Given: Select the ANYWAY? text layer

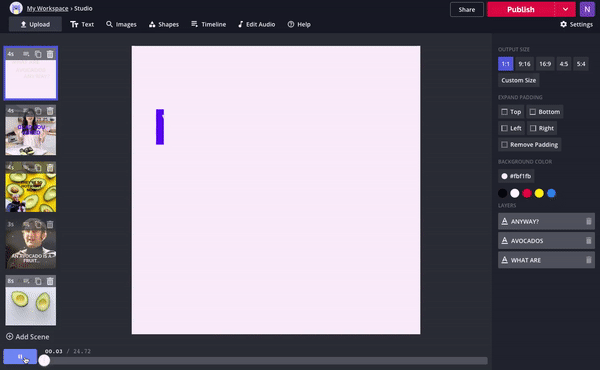Looking at the screenshot, I should coord(546,221).
